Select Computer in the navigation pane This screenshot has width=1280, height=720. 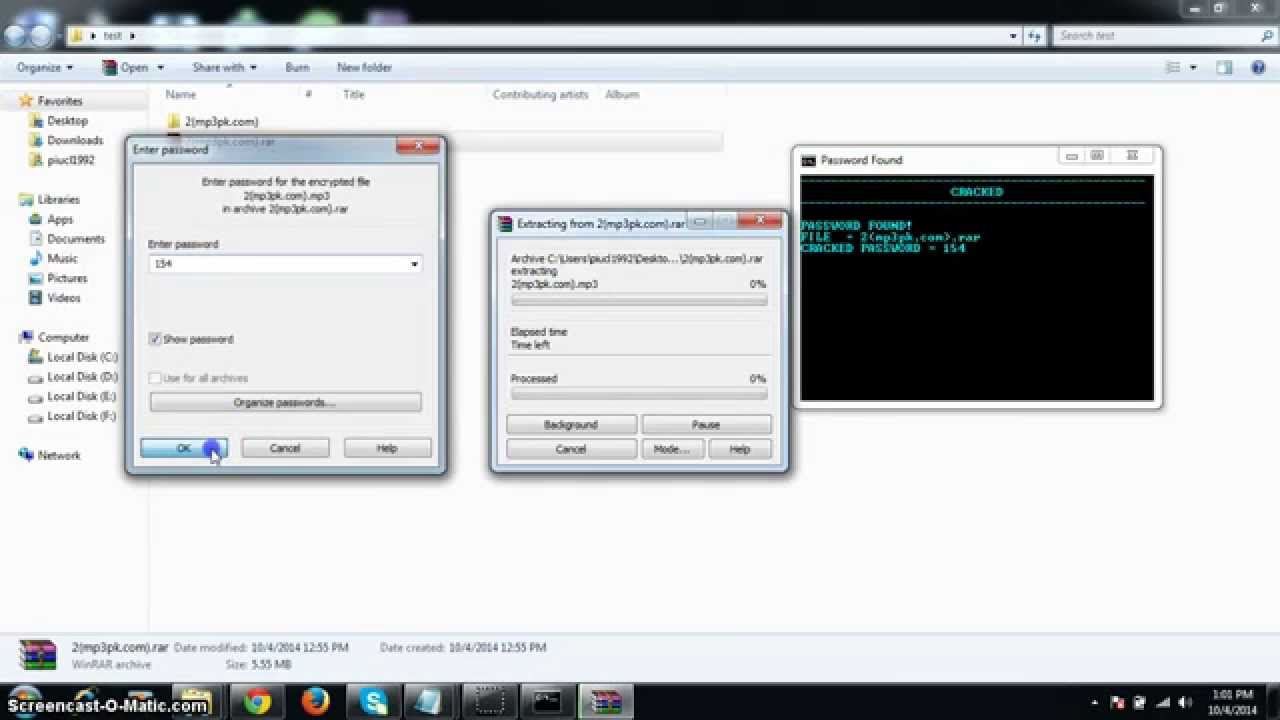[63, 337]
